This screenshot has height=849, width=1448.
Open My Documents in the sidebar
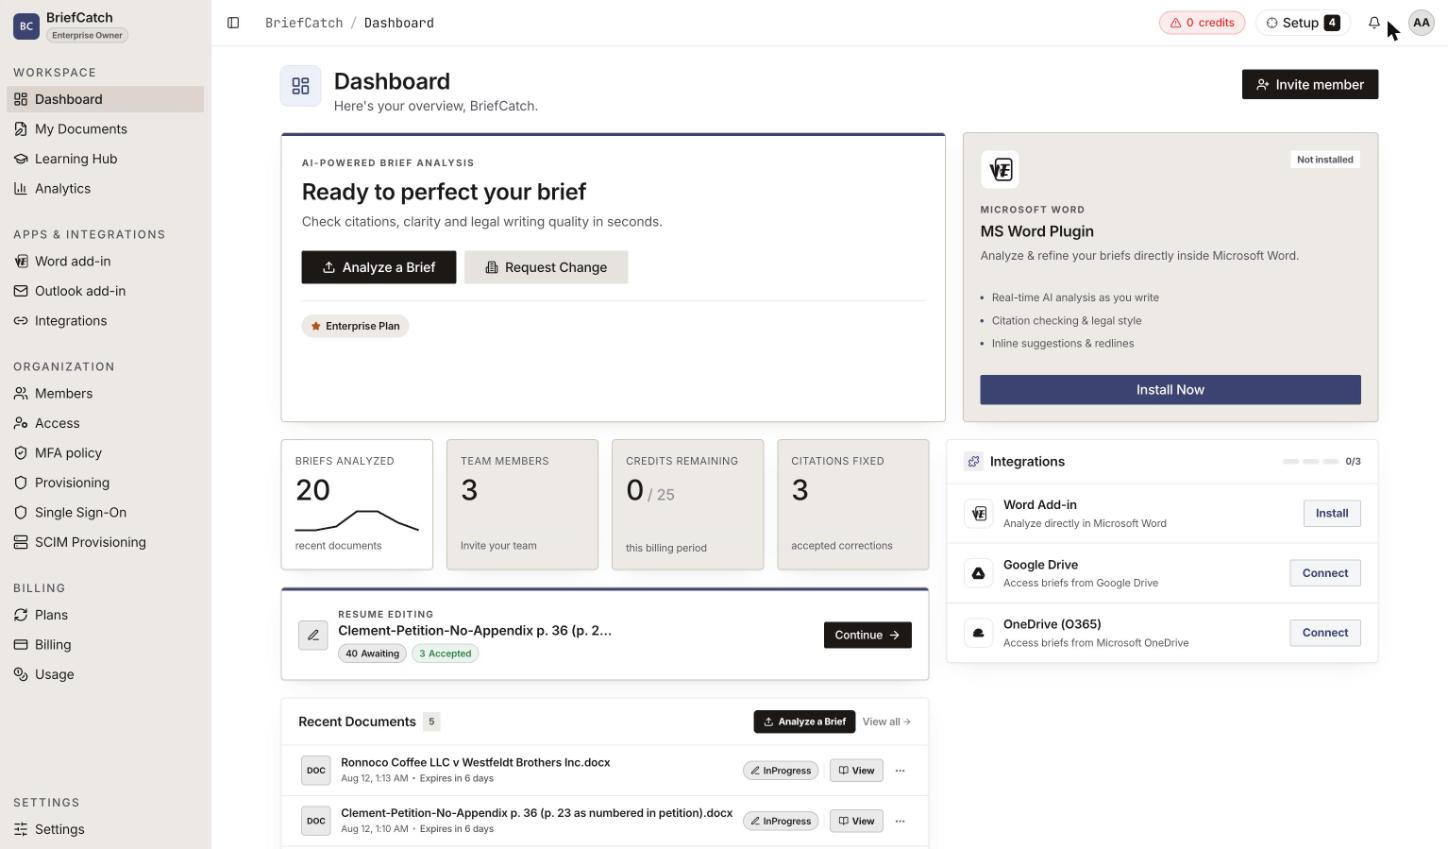point(105,129)
